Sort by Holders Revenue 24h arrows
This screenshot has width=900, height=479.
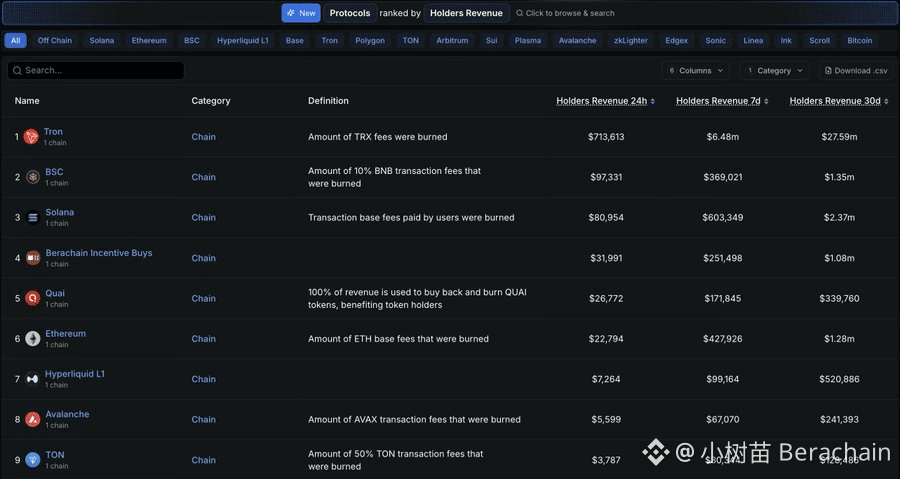[x=653, y=101]
